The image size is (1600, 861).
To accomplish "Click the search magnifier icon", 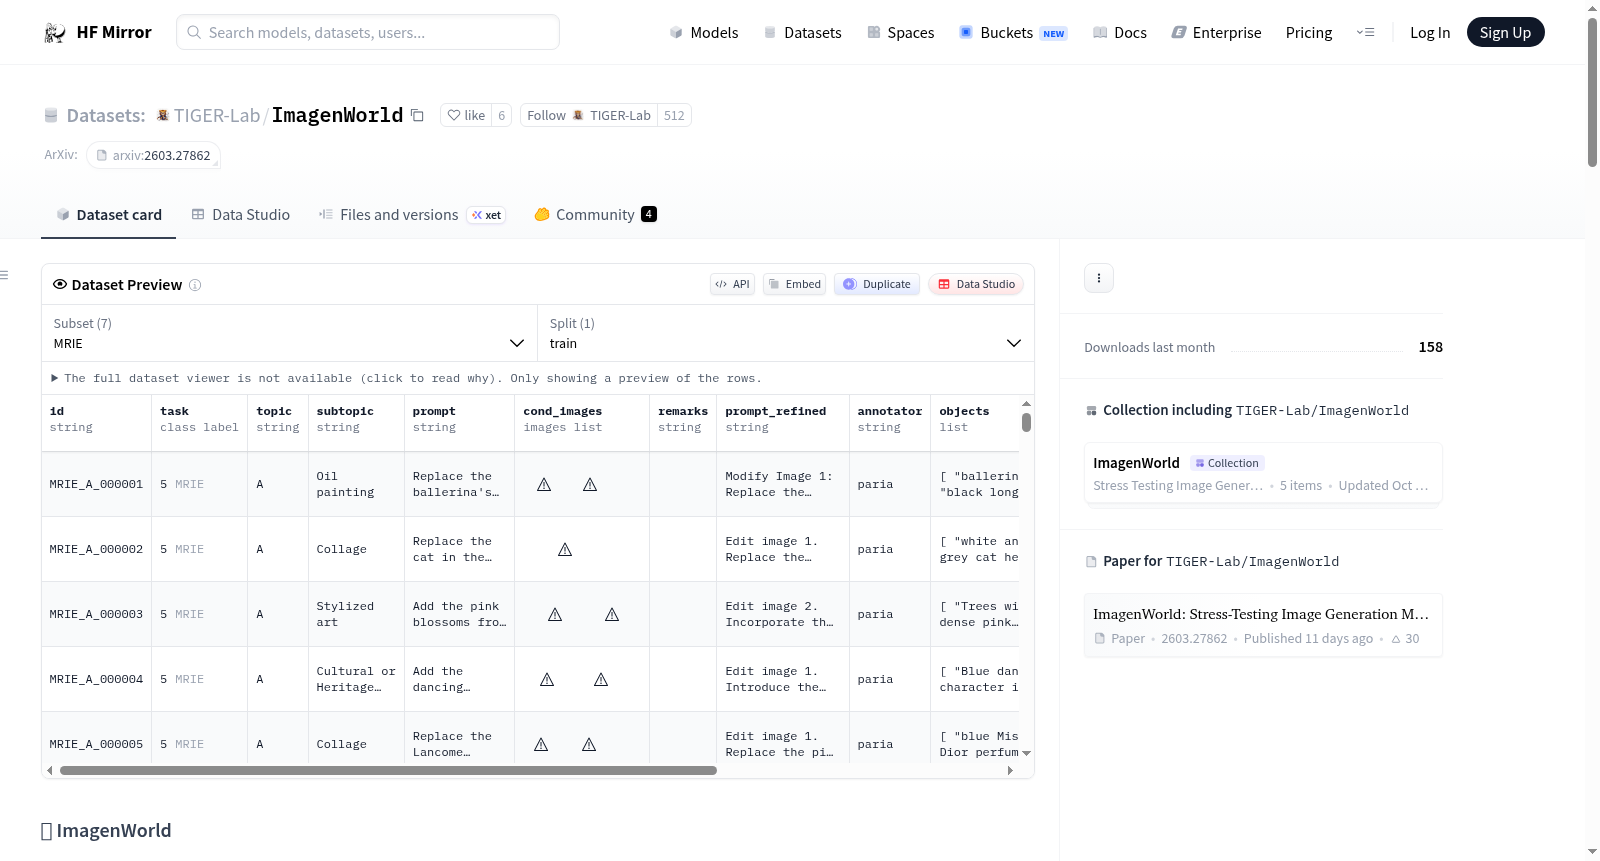I will pos(194,33).
